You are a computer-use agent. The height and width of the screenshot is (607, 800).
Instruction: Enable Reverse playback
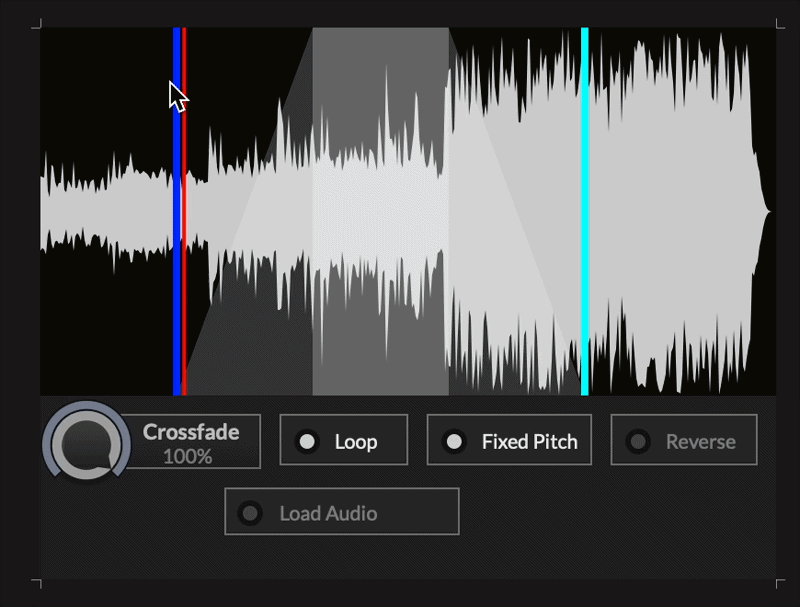(683, 440)
